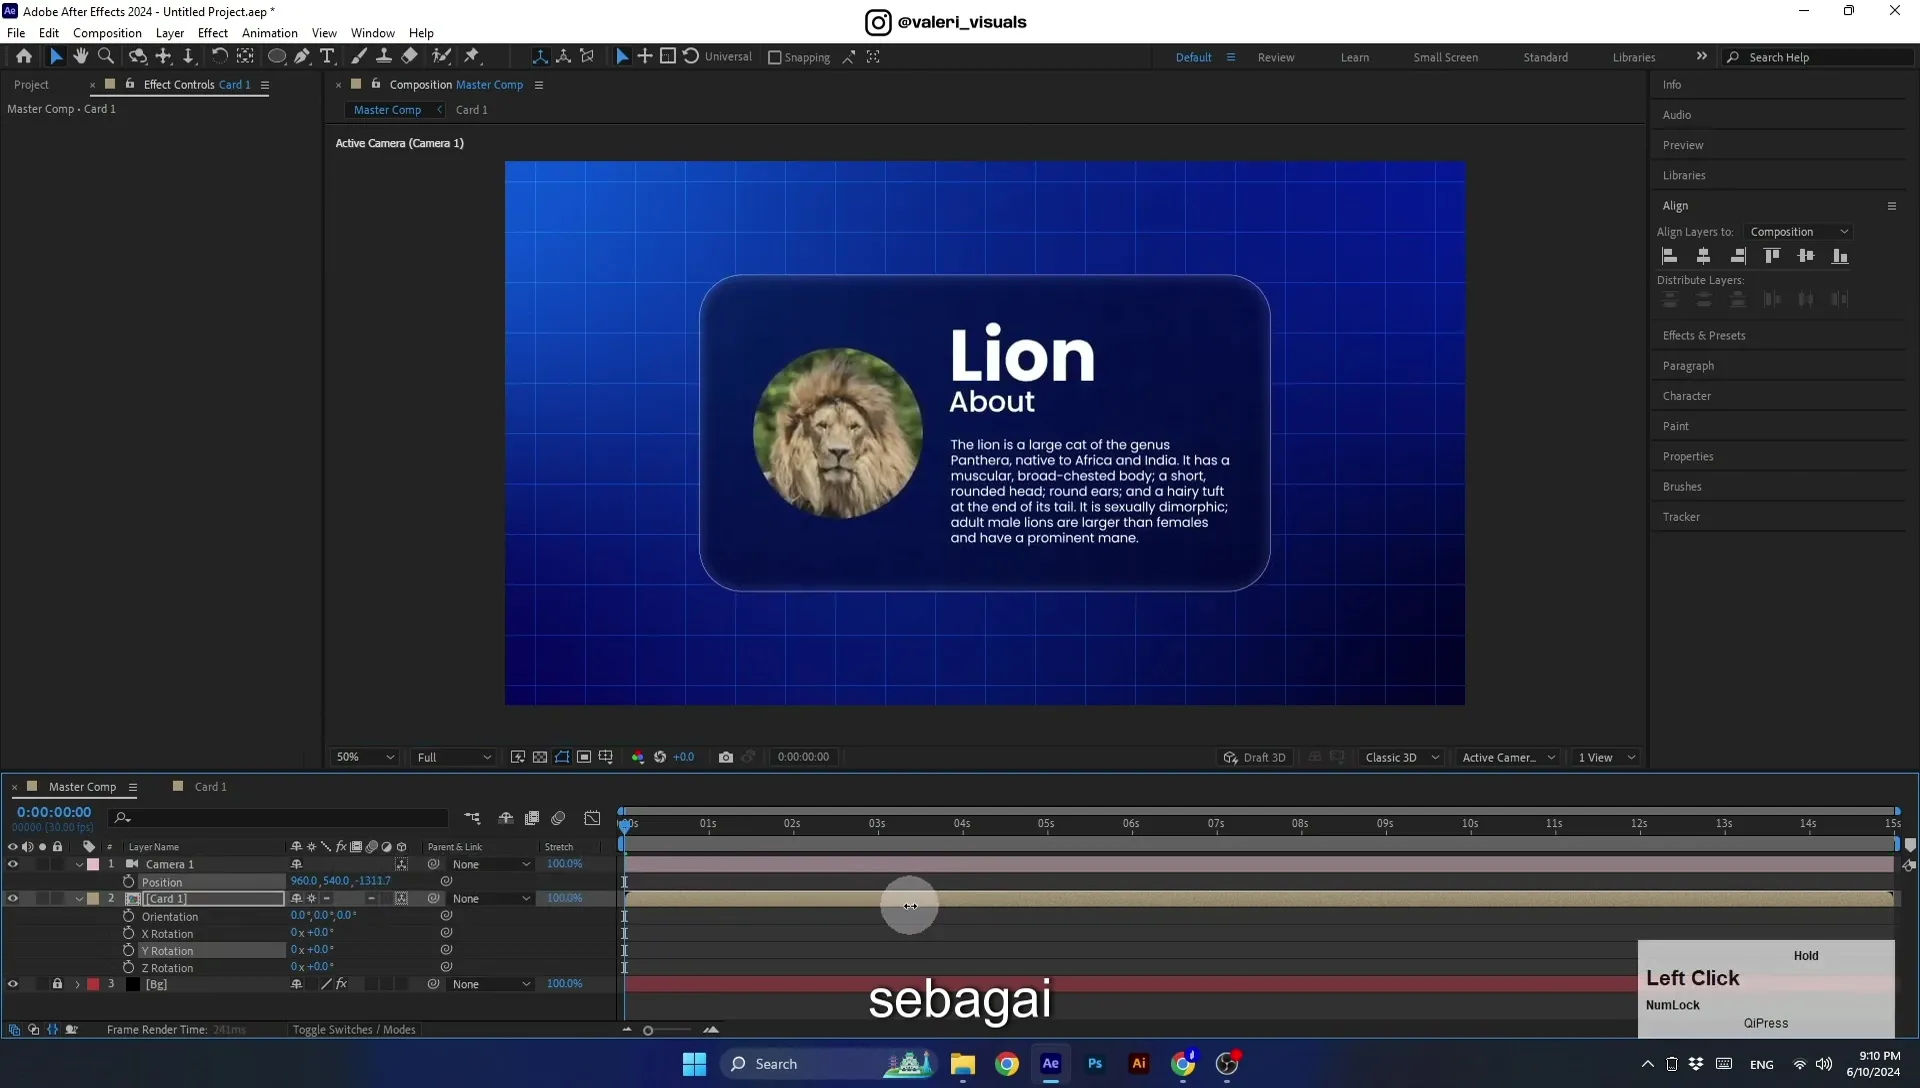Open the Full resolution dropdown
Viewport: 1920px width, 1088px height.
pyautogui.click(x=454, y=758)
